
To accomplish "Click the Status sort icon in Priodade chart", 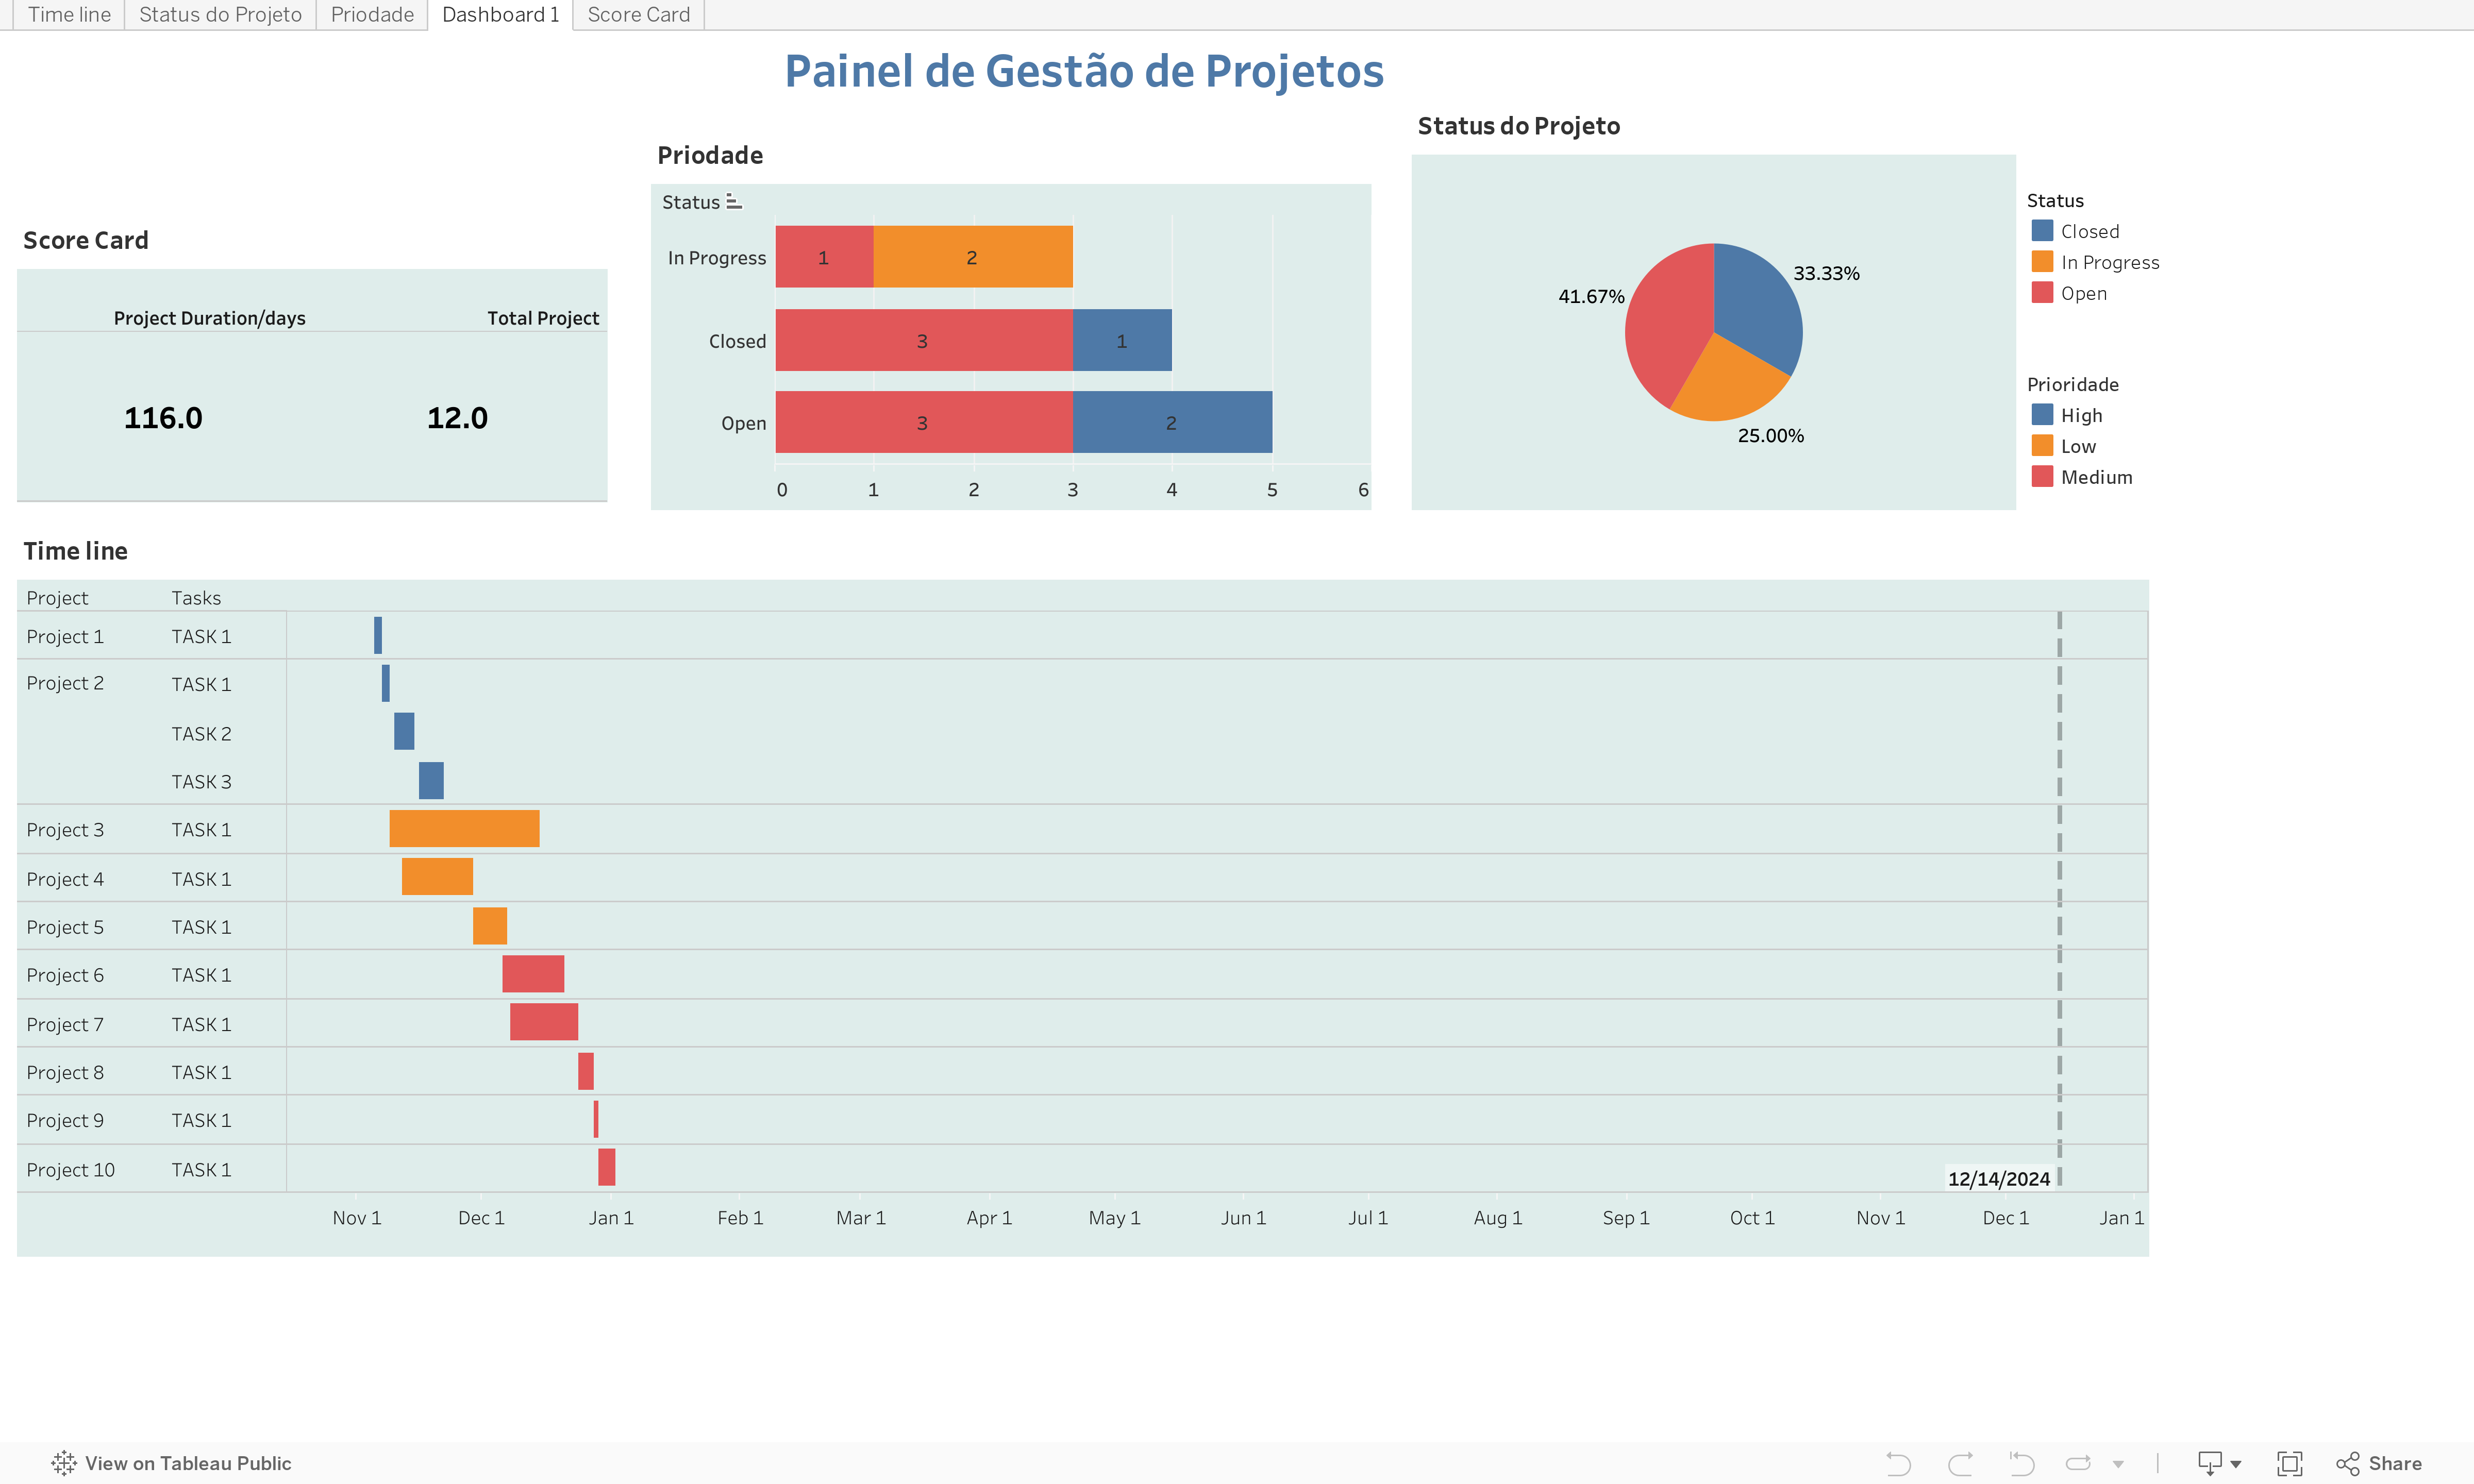I will tap(734, 202).
